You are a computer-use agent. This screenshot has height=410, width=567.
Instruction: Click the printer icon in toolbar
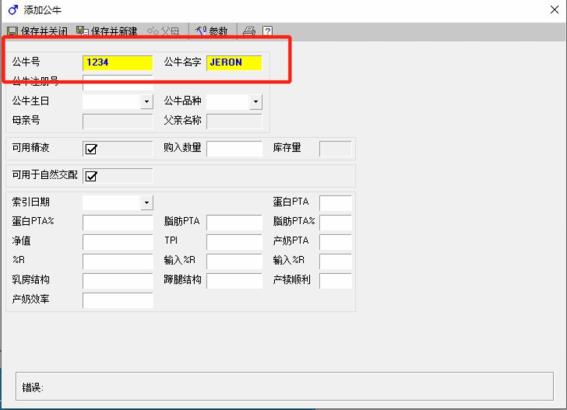(249, 31)
